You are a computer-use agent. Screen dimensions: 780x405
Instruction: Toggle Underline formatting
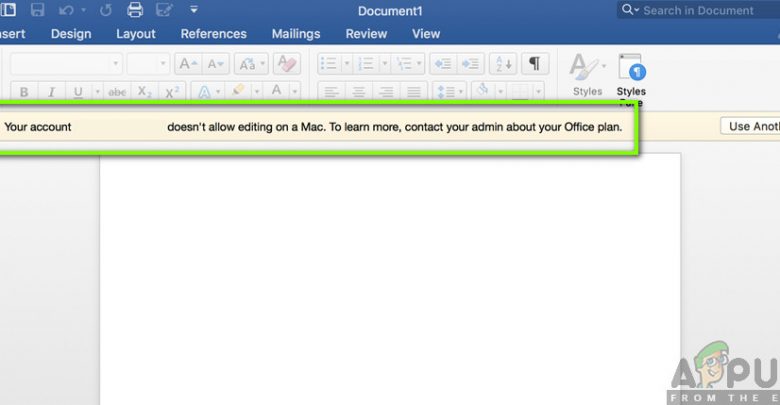click(x=78, y=92)
